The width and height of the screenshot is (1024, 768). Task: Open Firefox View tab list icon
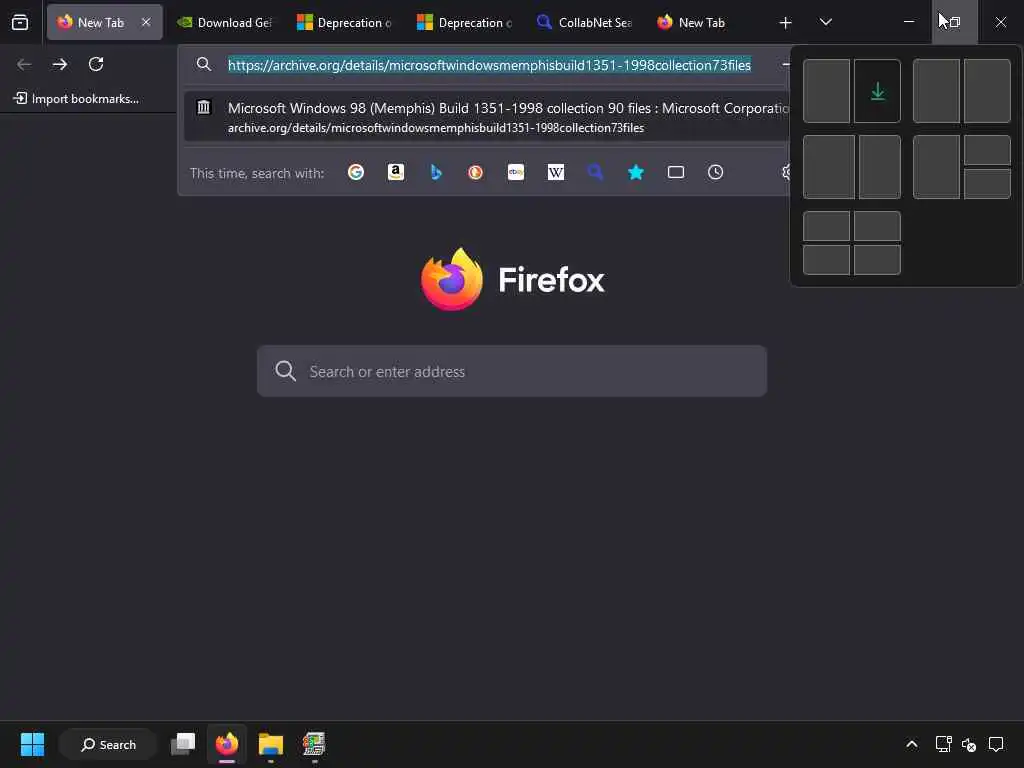point(20,22)
